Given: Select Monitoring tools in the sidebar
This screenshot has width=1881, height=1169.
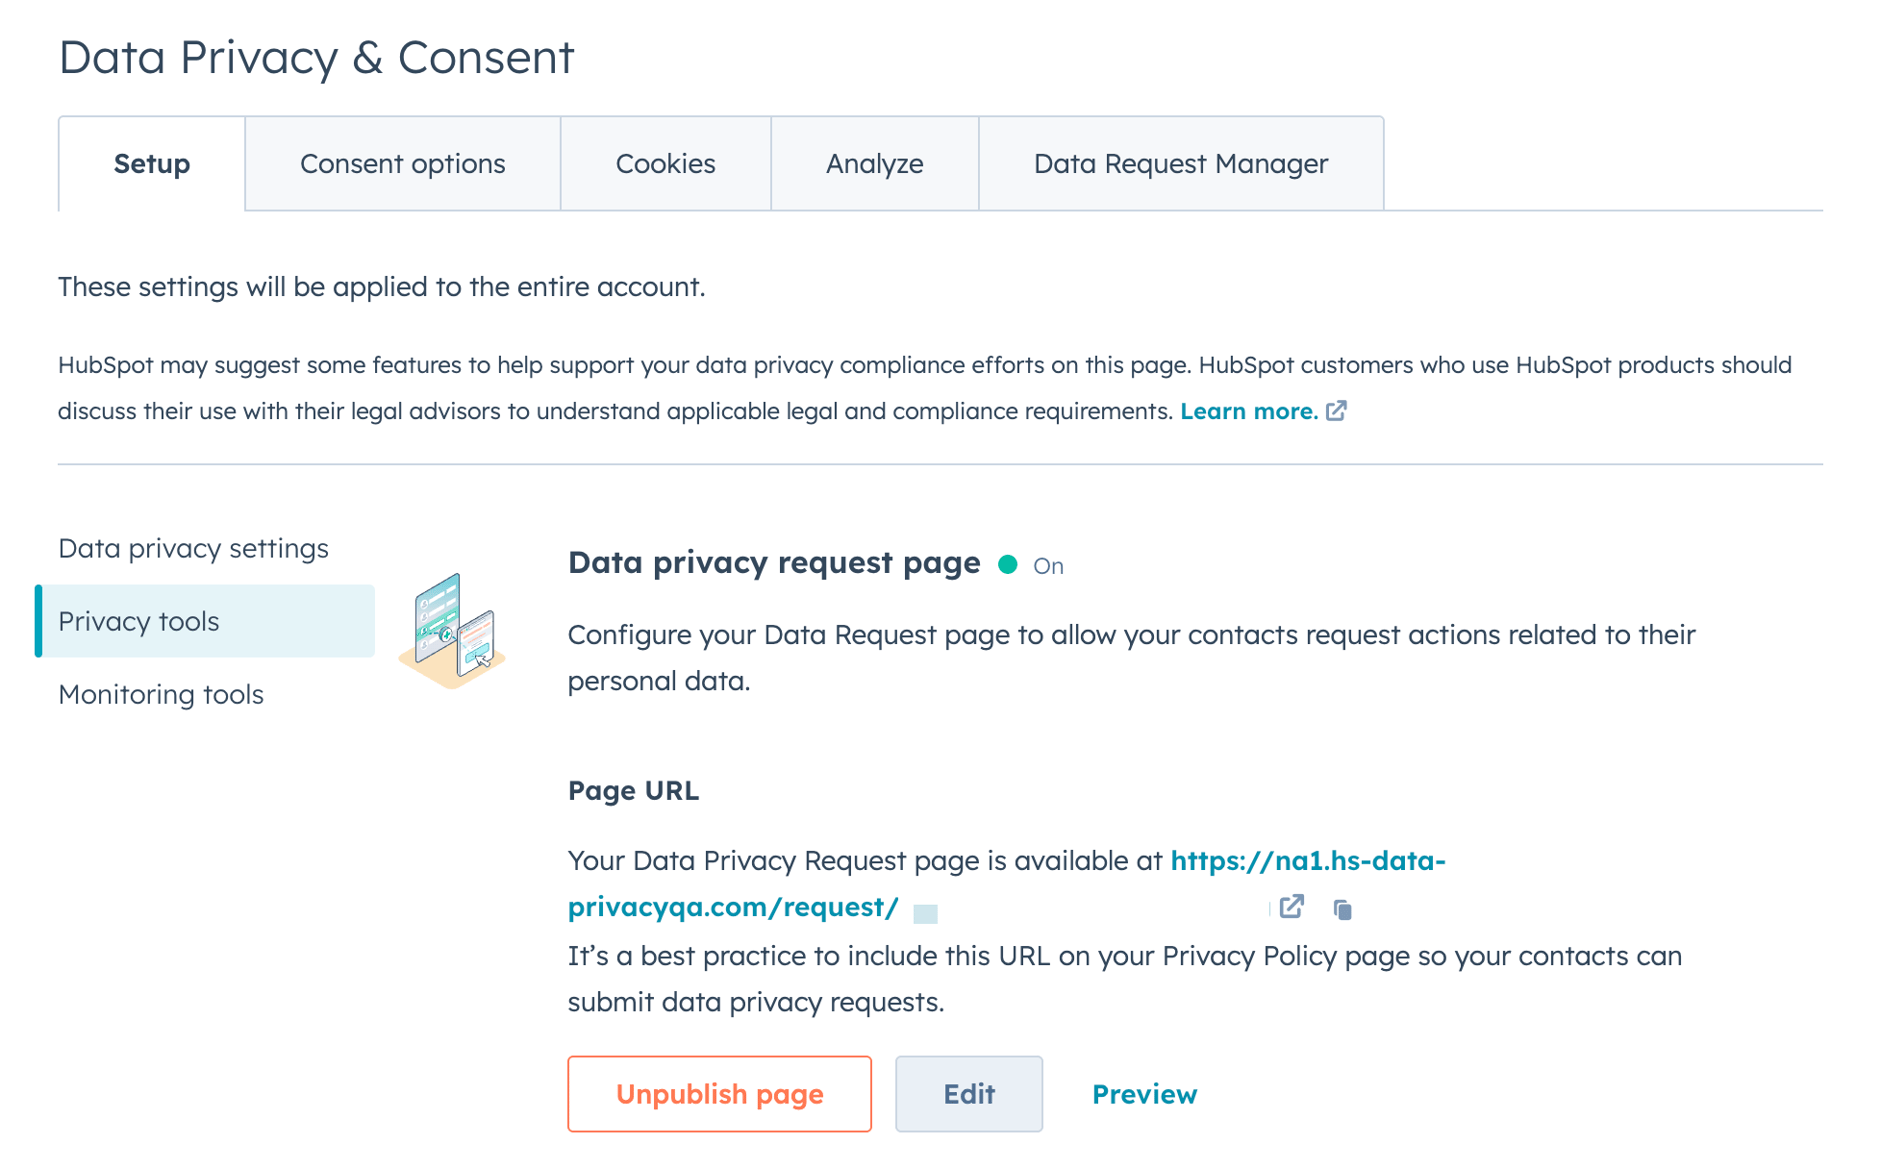Looking at the screenshot, I should point(161,694).
